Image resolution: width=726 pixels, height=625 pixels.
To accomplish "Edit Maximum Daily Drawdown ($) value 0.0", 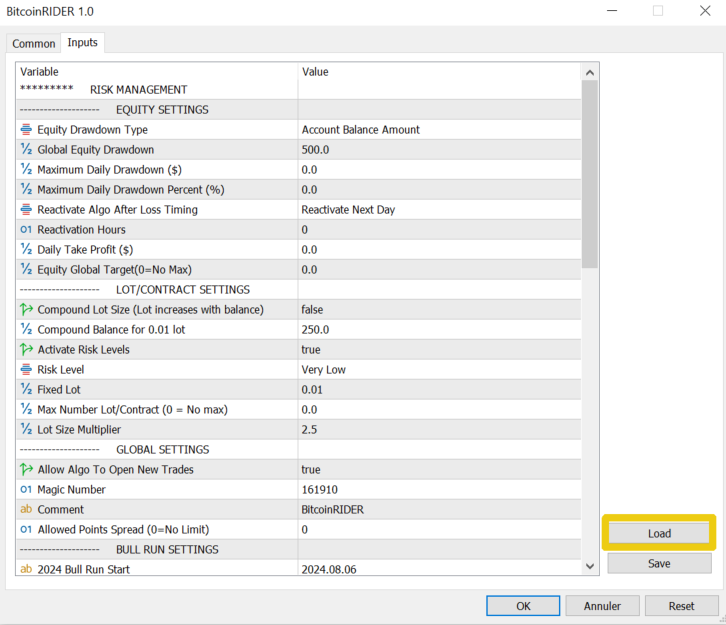I will (439, 169).
